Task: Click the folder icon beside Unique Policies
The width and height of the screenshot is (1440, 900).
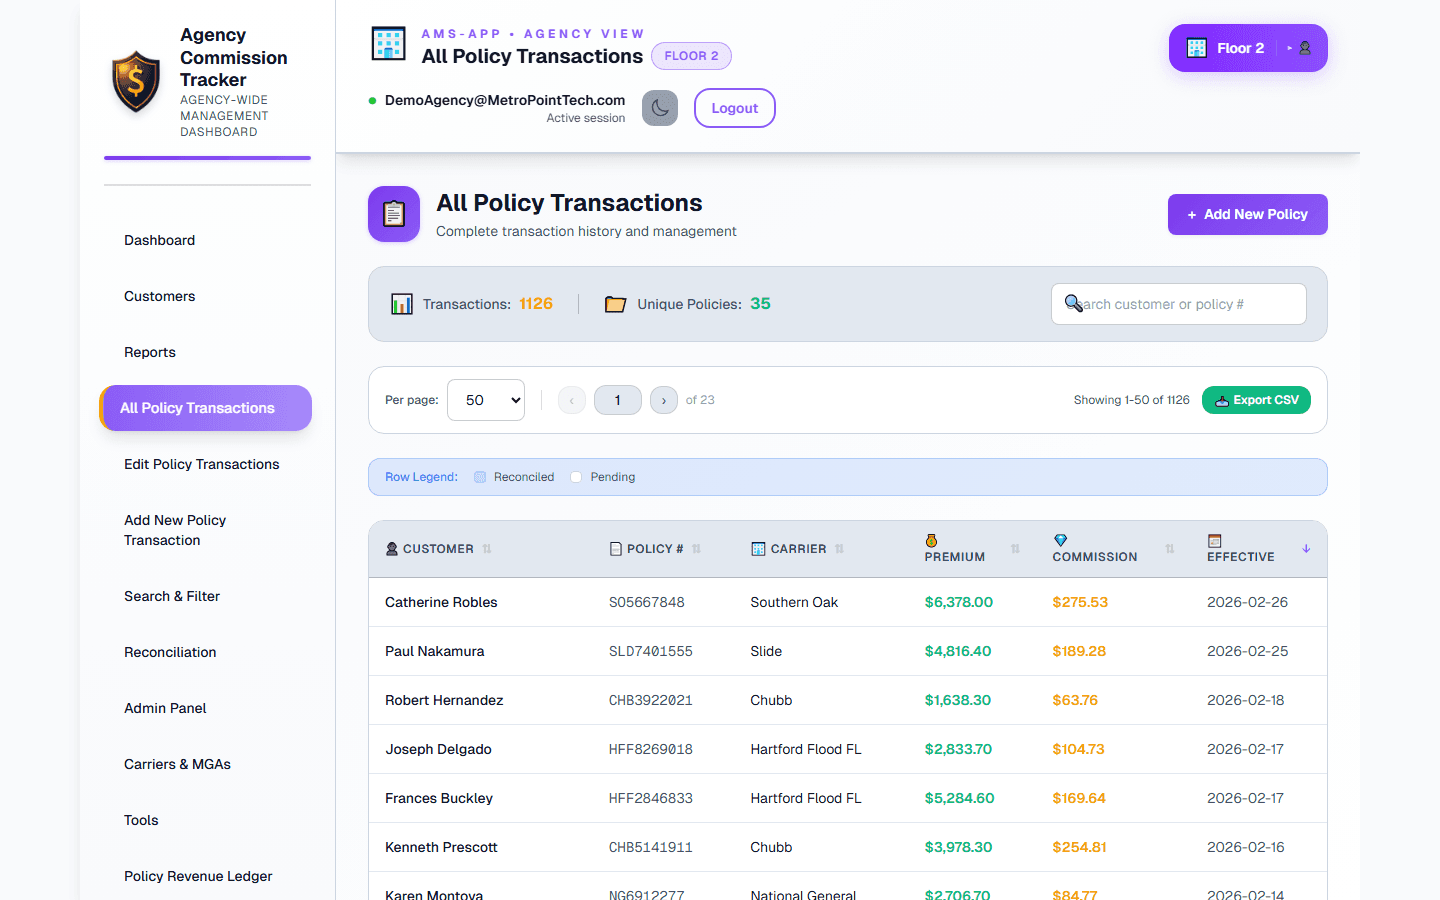Action: (616, 303)
